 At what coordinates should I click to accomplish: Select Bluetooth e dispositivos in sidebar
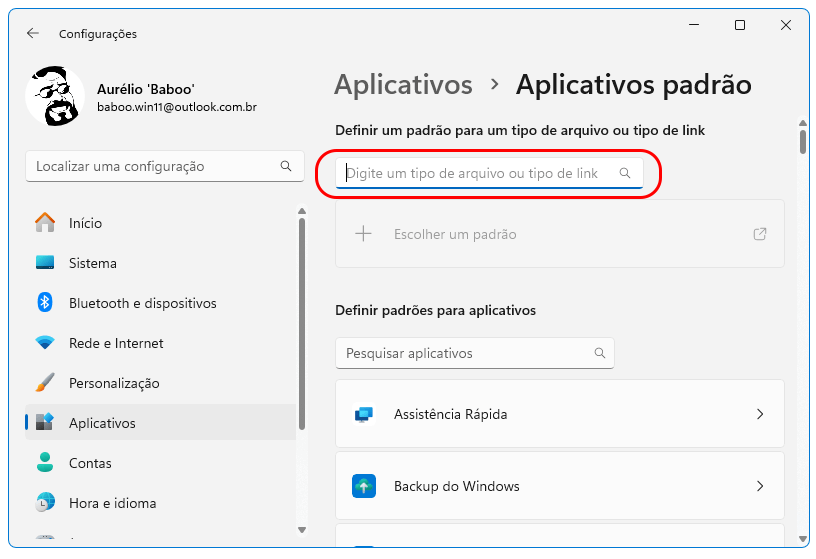point(160,303)
